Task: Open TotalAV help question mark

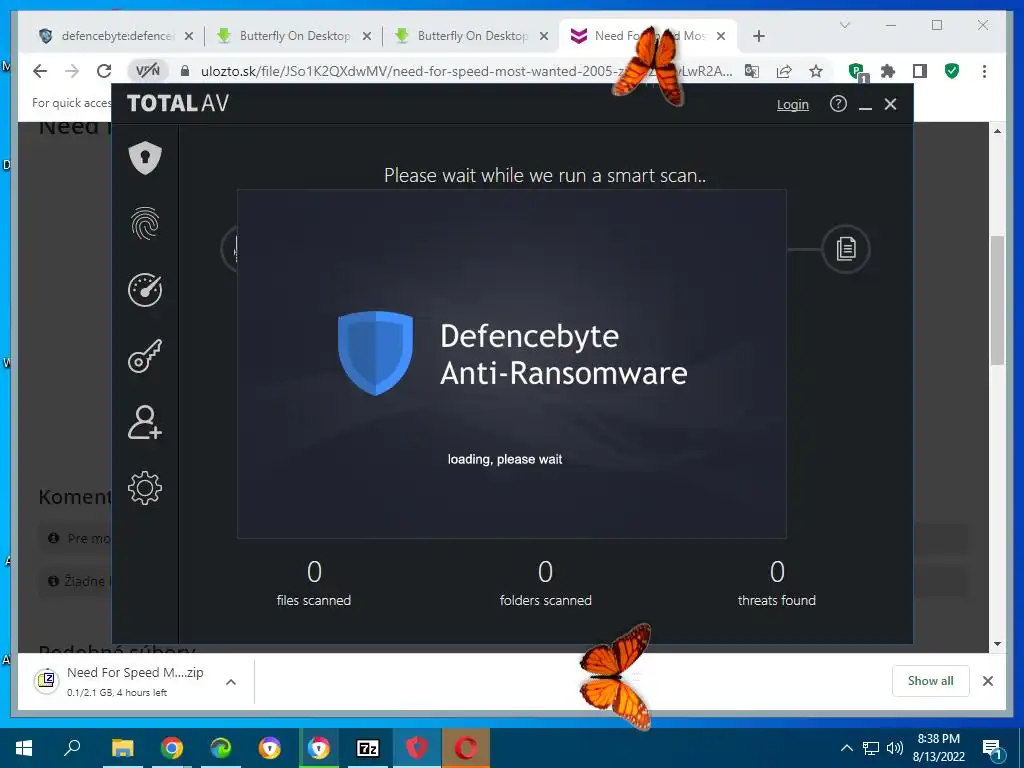Action: pos(838,104)
